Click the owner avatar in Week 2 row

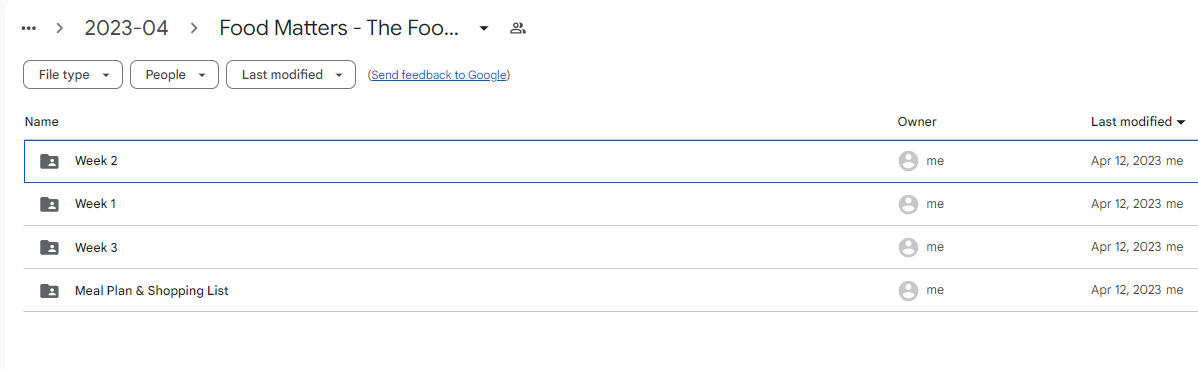[908, 161]
